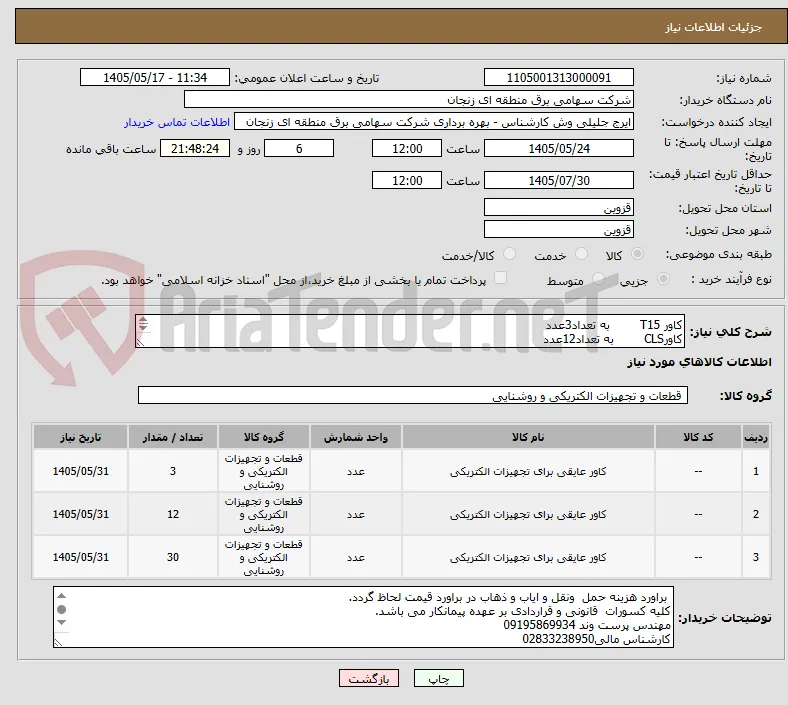Click item name in row 3
The image size is (788, 705).
(528, 557)
